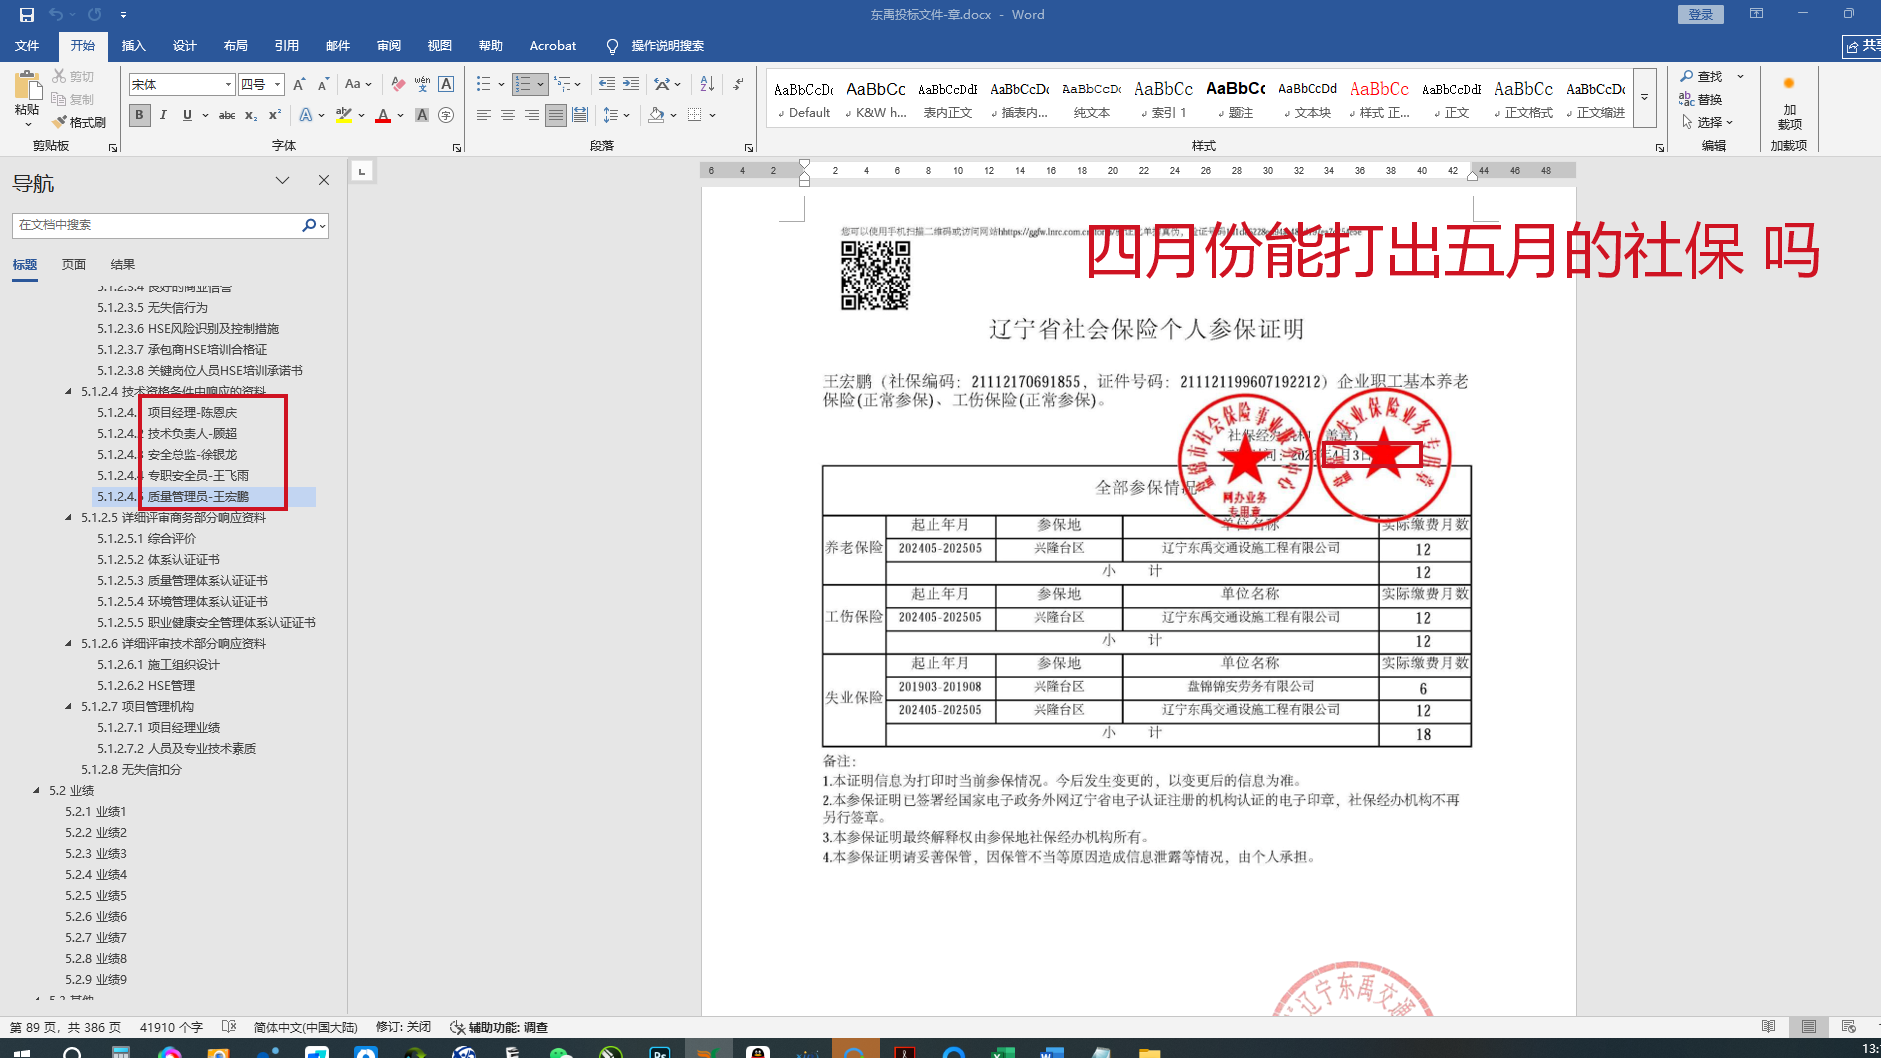
Task: Switch to Web Layout view in status bar
Action: point(1849,1027)
